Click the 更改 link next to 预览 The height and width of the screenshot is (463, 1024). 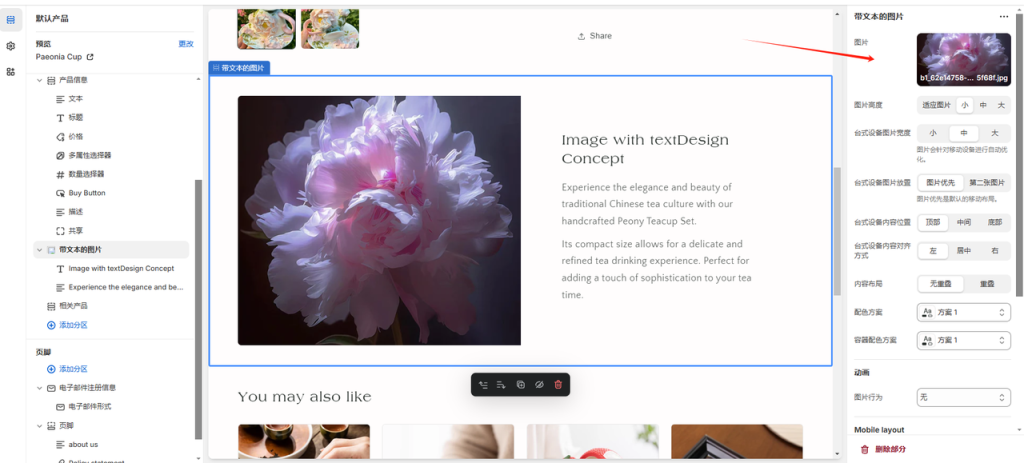coord(186,44)
